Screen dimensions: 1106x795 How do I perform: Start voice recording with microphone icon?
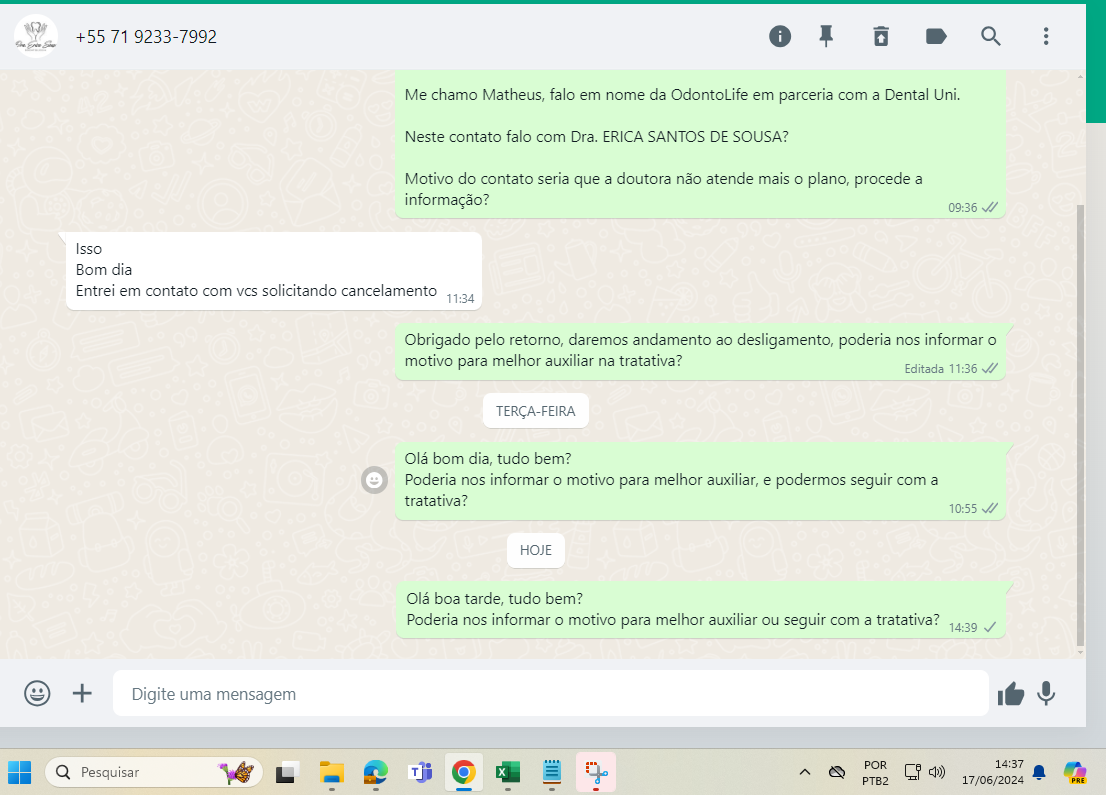[1046, 693]
